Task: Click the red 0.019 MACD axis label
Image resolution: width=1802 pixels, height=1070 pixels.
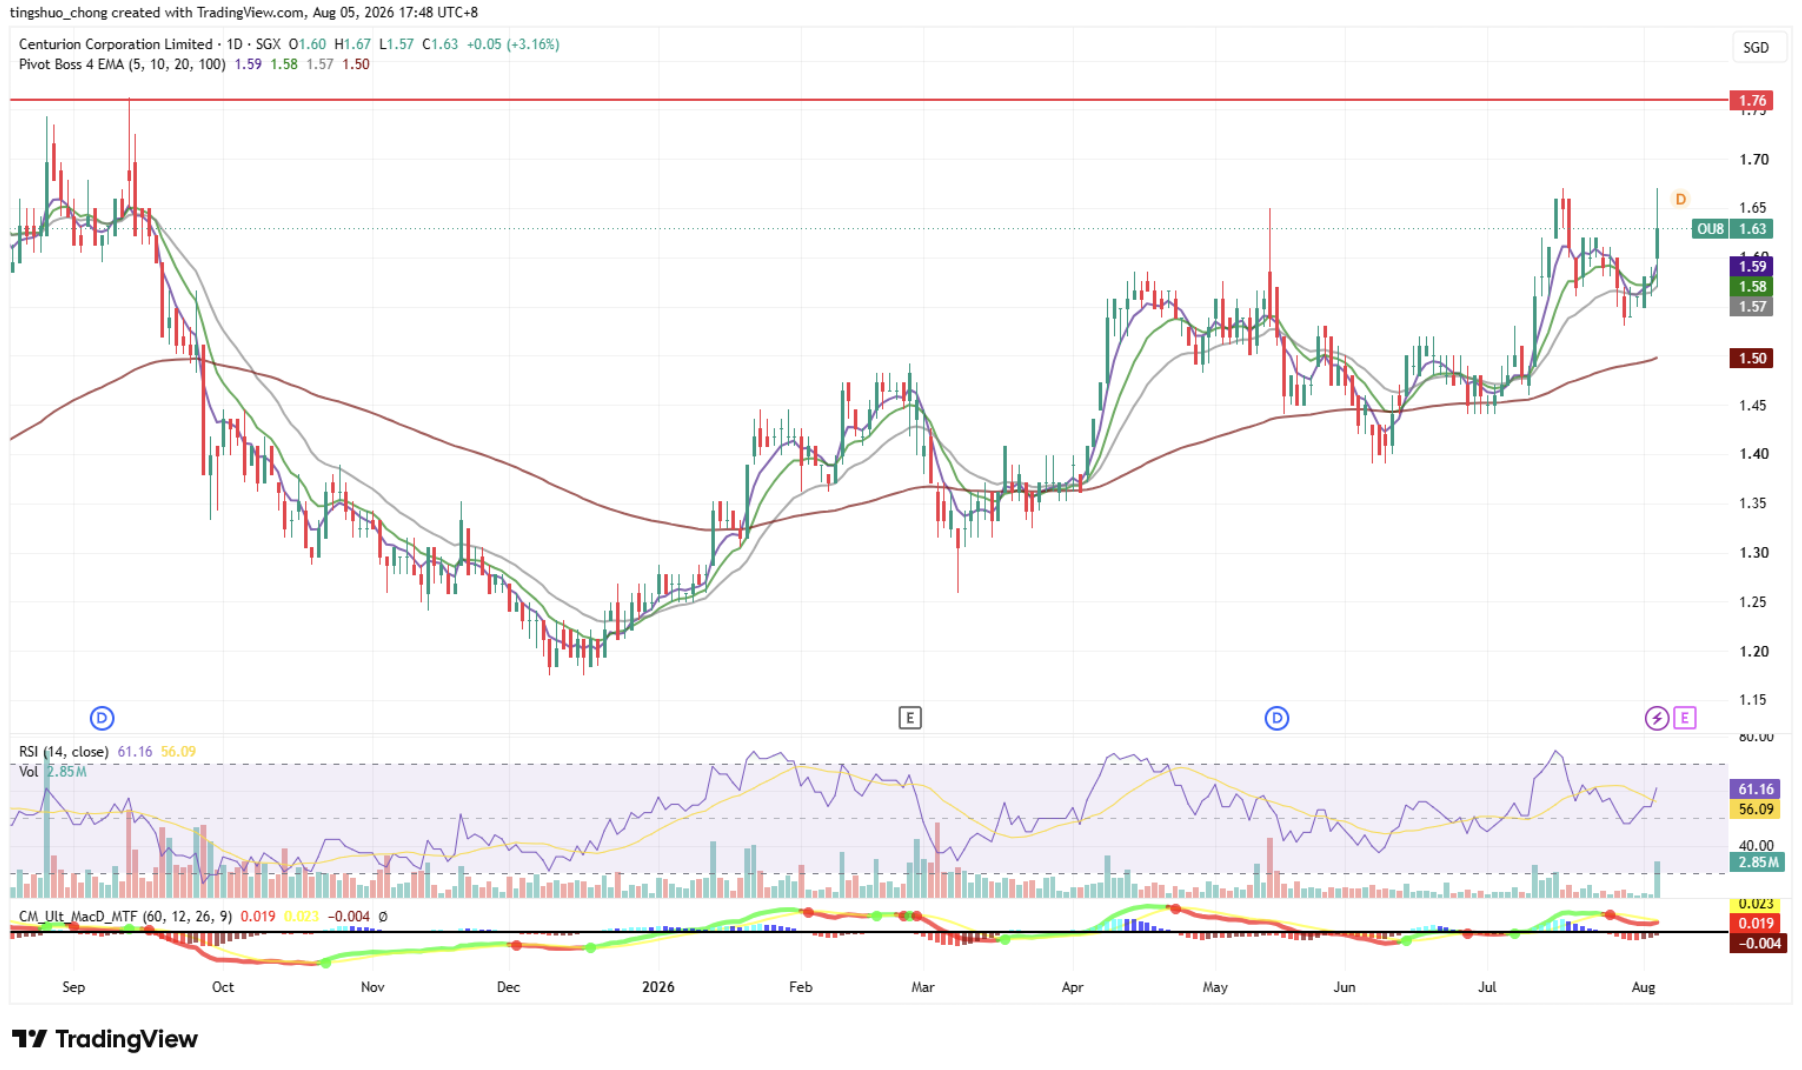Action: (x=1756, y=923)
